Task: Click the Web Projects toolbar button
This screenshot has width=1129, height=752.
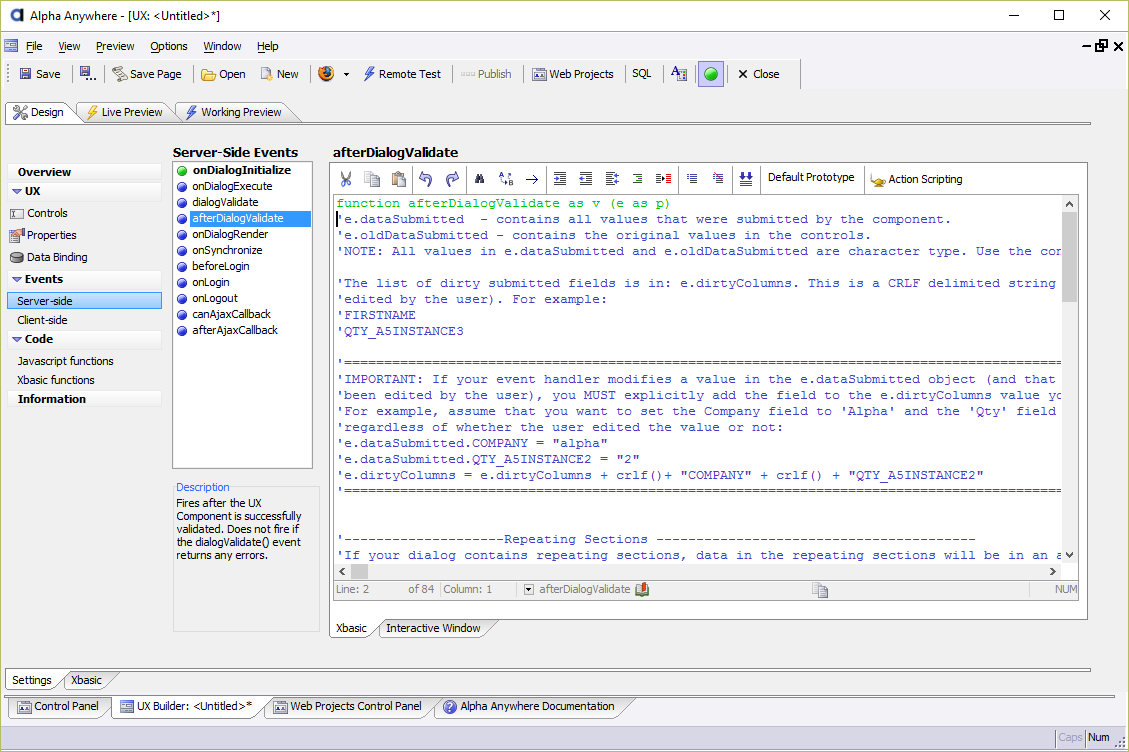Action: [573, 73]
